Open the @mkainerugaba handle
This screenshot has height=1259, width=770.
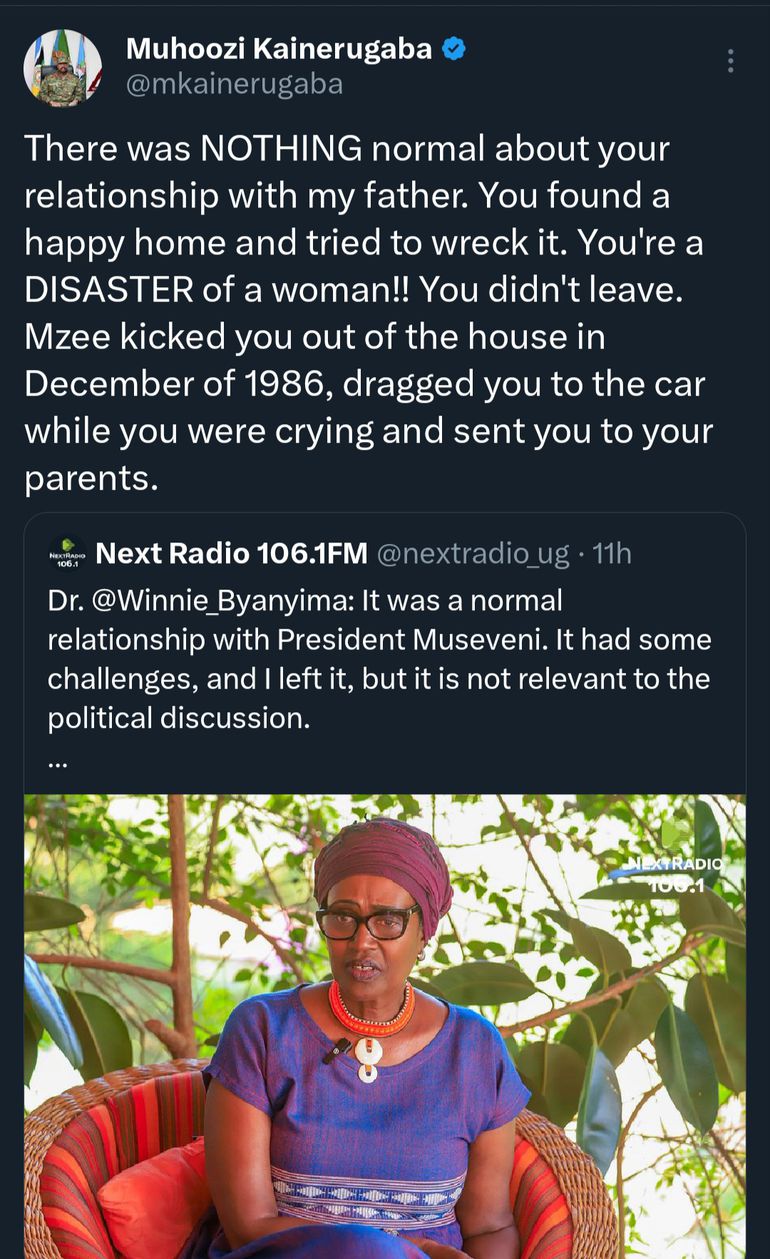click(234, 85)
